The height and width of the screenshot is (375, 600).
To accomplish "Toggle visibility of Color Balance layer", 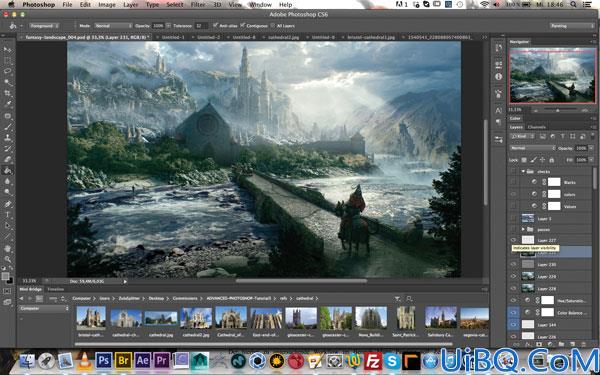I will (x=514, y=313).
